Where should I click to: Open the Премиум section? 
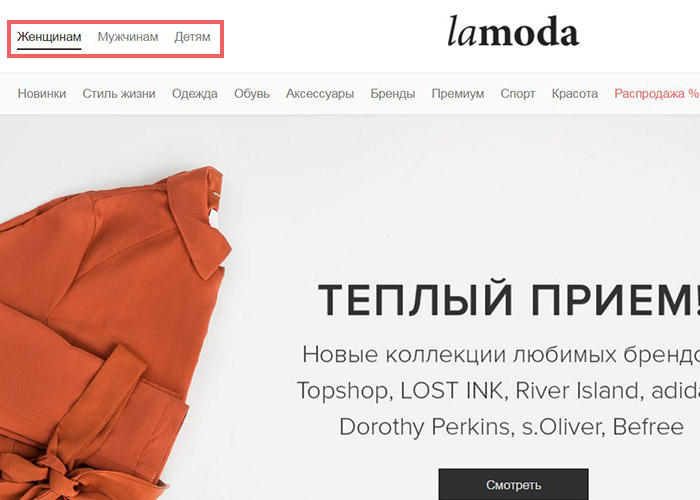point(458,94)
